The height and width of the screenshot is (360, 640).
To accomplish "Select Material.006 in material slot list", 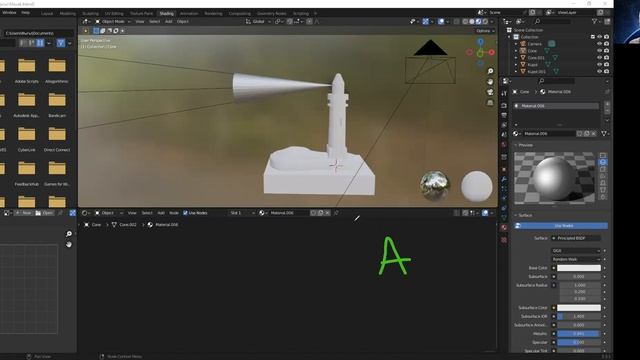I will coord(556,106).
